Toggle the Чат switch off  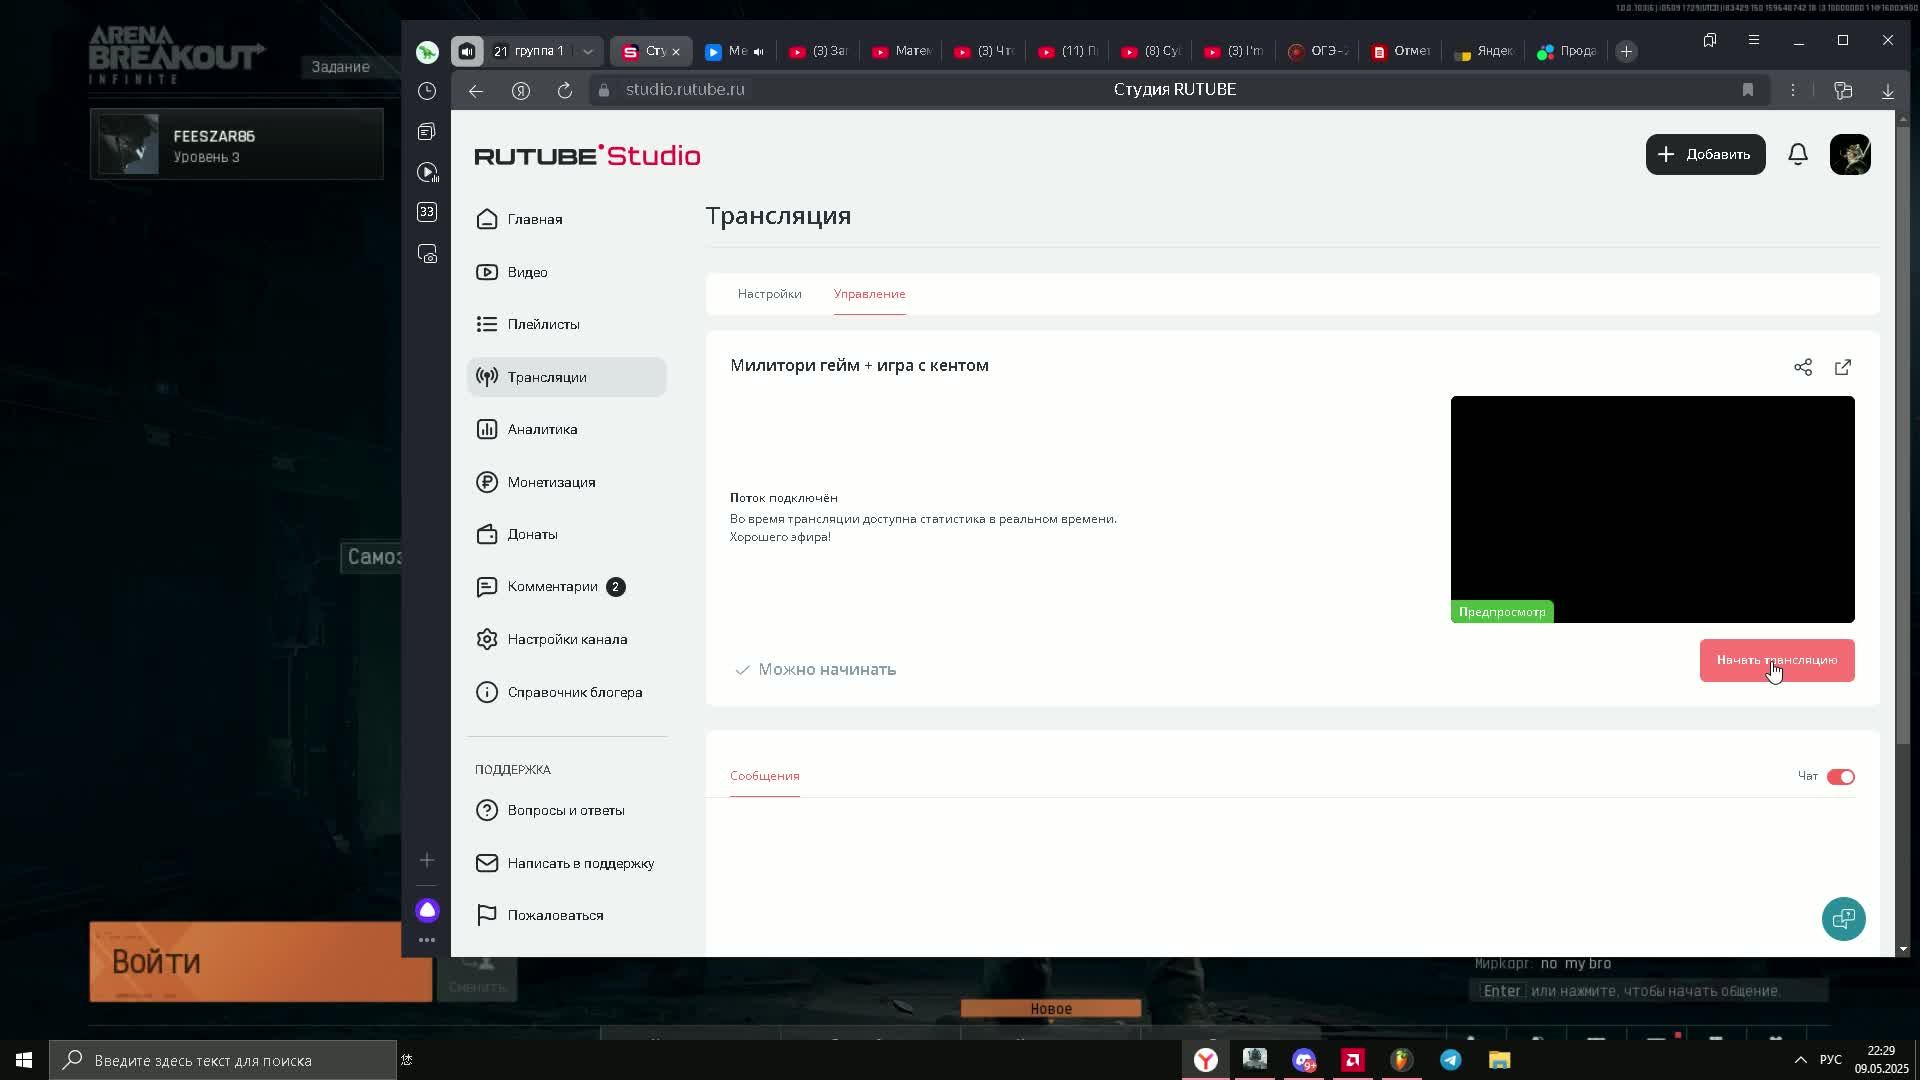pos(1840,777)
